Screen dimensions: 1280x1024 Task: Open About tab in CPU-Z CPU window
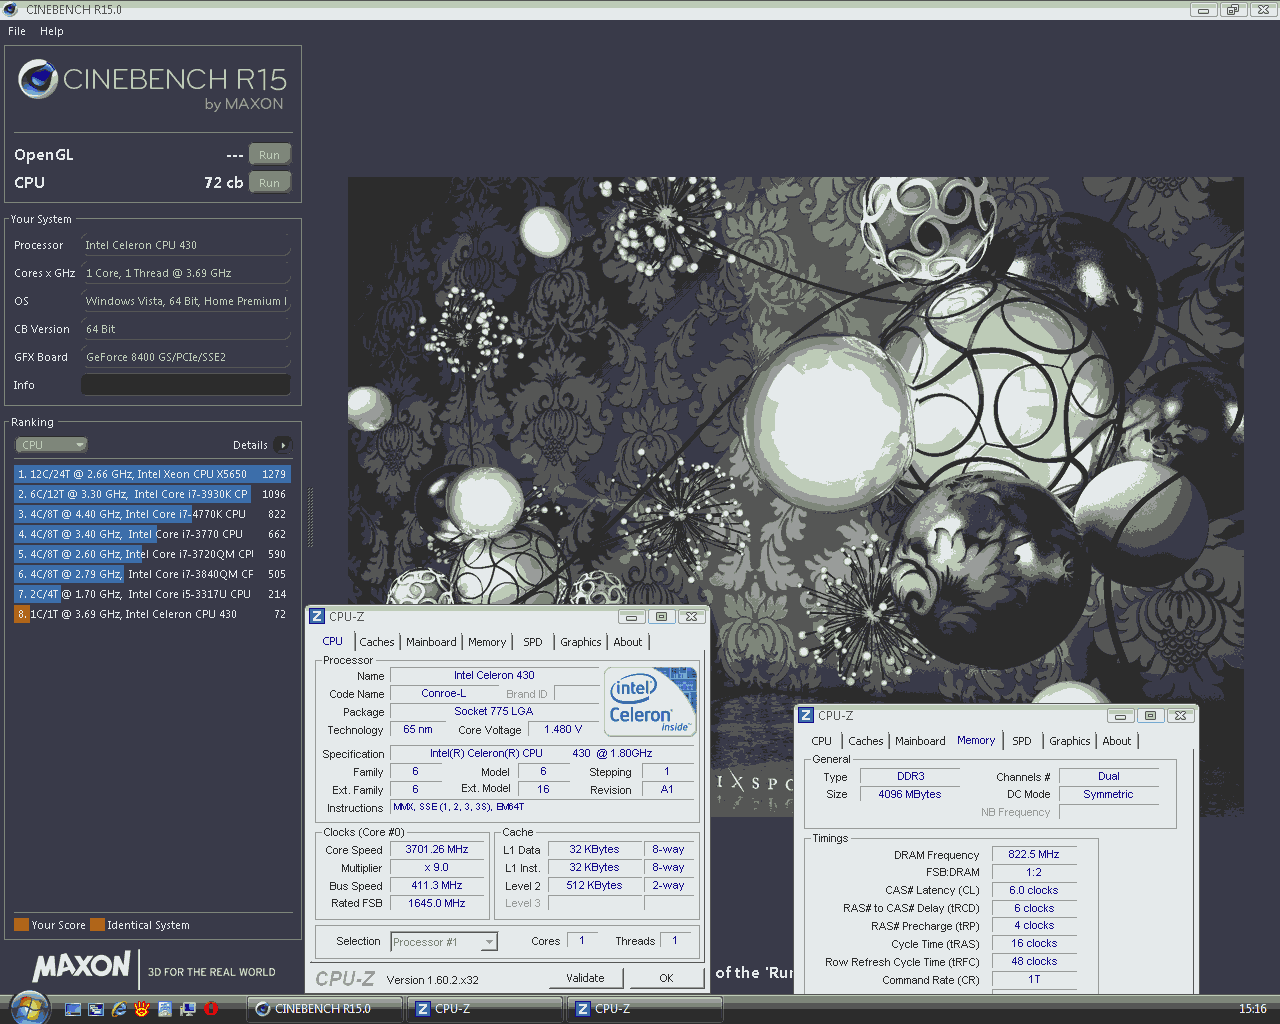click(628, 642)
